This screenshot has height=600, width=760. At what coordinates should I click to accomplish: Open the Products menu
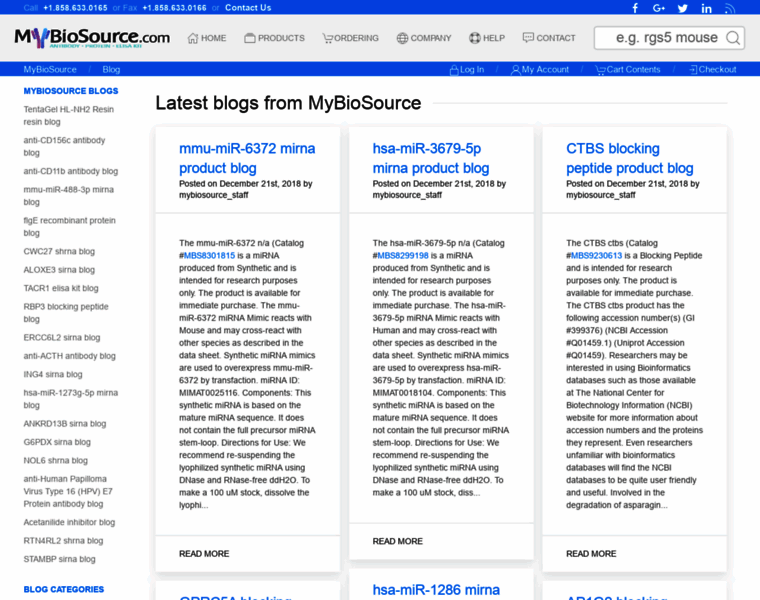click(x=274, y=38)
